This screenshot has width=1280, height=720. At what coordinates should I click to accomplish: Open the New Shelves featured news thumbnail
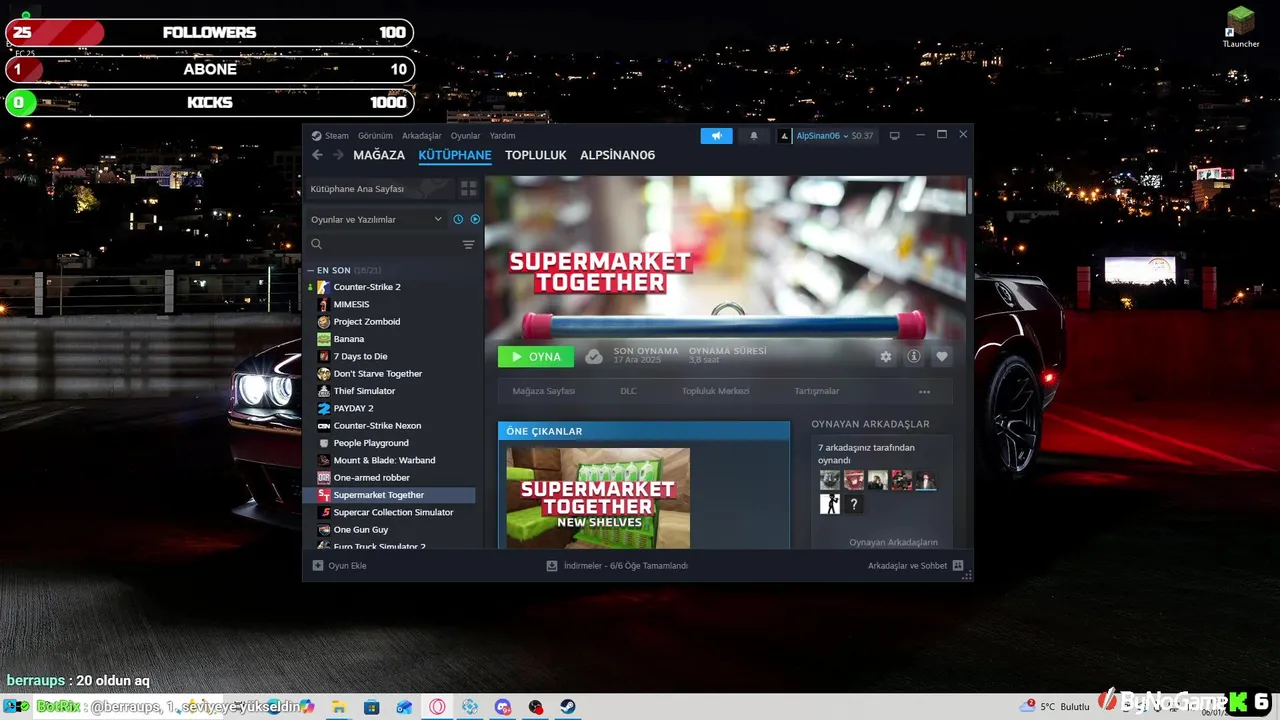(x=598, y=497)
